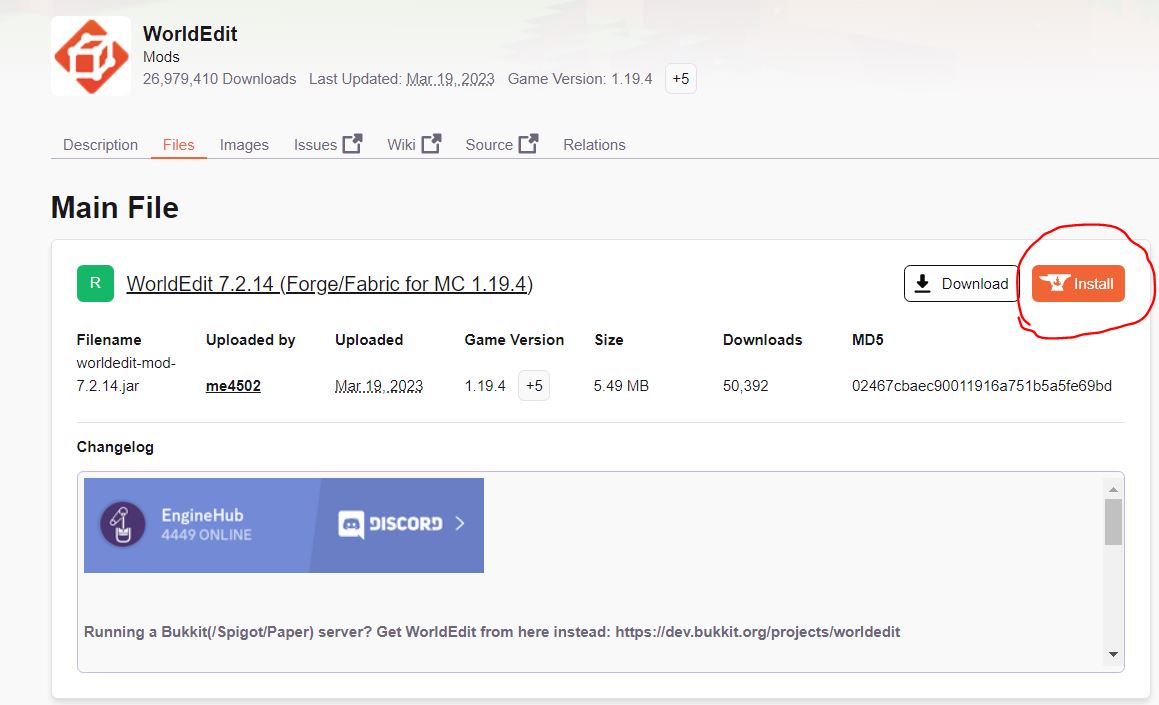Open uploader me4502 profile link
Viewport: 1159px width, 705px height.
tap(233, 386)
